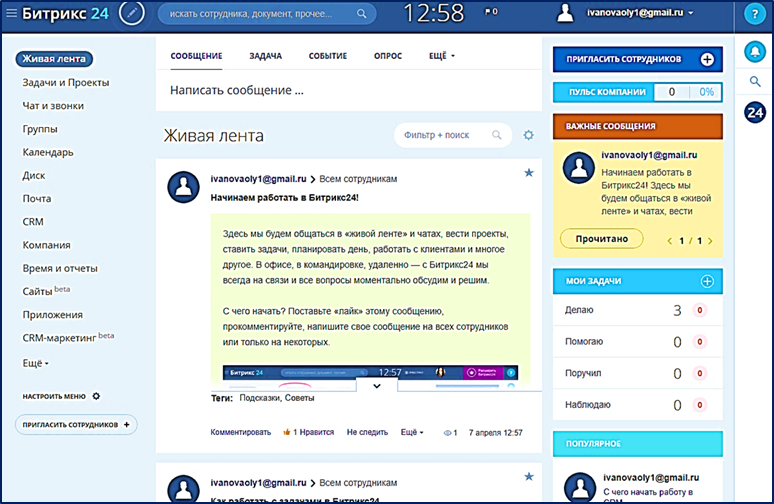774x504 pixels.
Task: Click Комментировать under the first post
Action: pos(241,432)
